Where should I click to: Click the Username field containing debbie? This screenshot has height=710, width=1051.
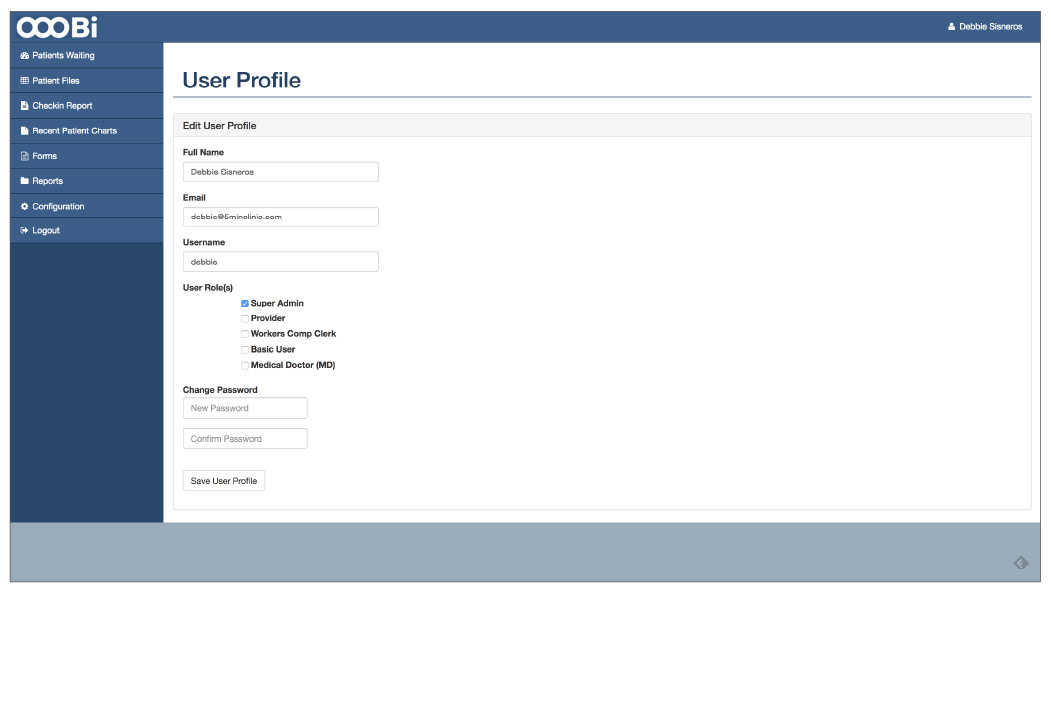coord(280,261)
